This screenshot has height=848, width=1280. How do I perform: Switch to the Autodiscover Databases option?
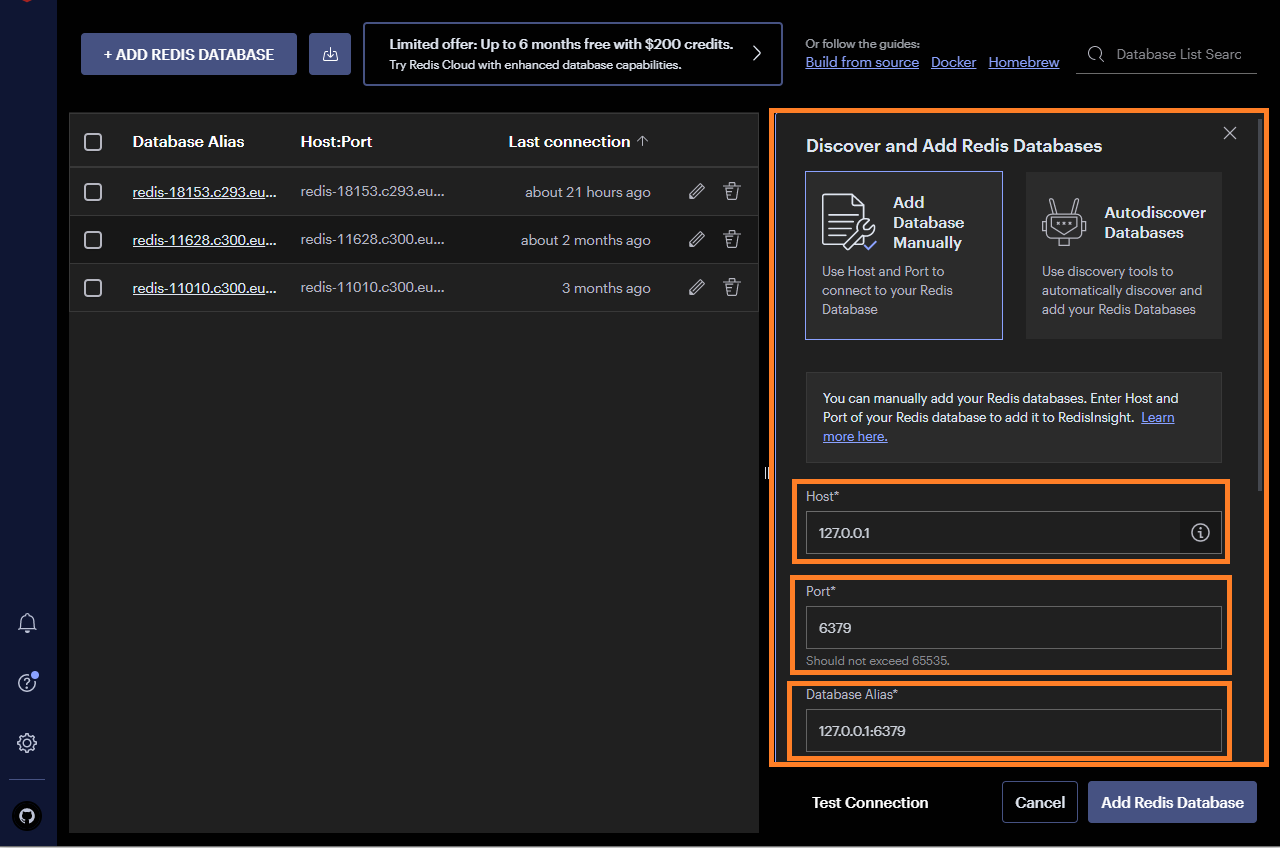tap(1123, 255)
